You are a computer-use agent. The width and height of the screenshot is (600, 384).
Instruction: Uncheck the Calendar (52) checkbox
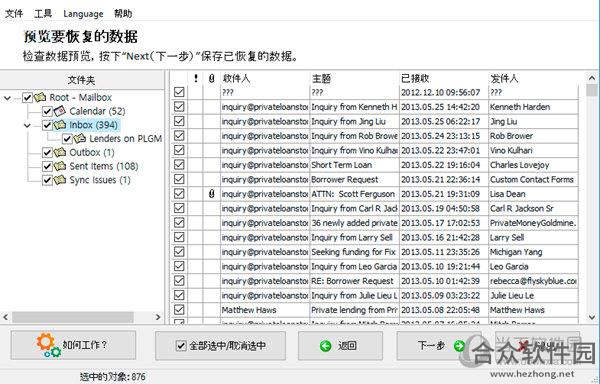[47, 111]
